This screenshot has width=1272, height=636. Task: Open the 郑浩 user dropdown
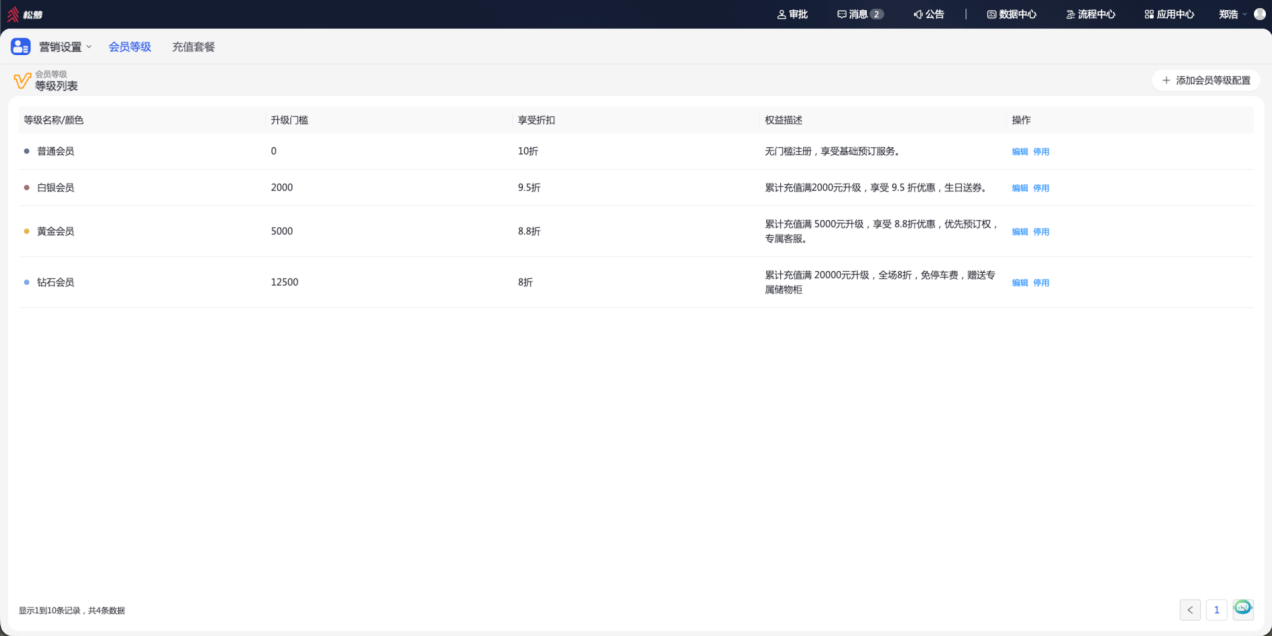[x=1233, y=14]
